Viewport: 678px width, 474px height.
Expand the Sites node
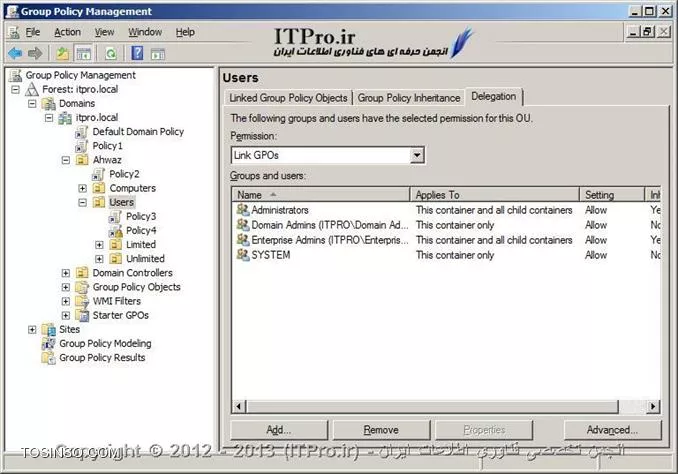pos(32,330)
